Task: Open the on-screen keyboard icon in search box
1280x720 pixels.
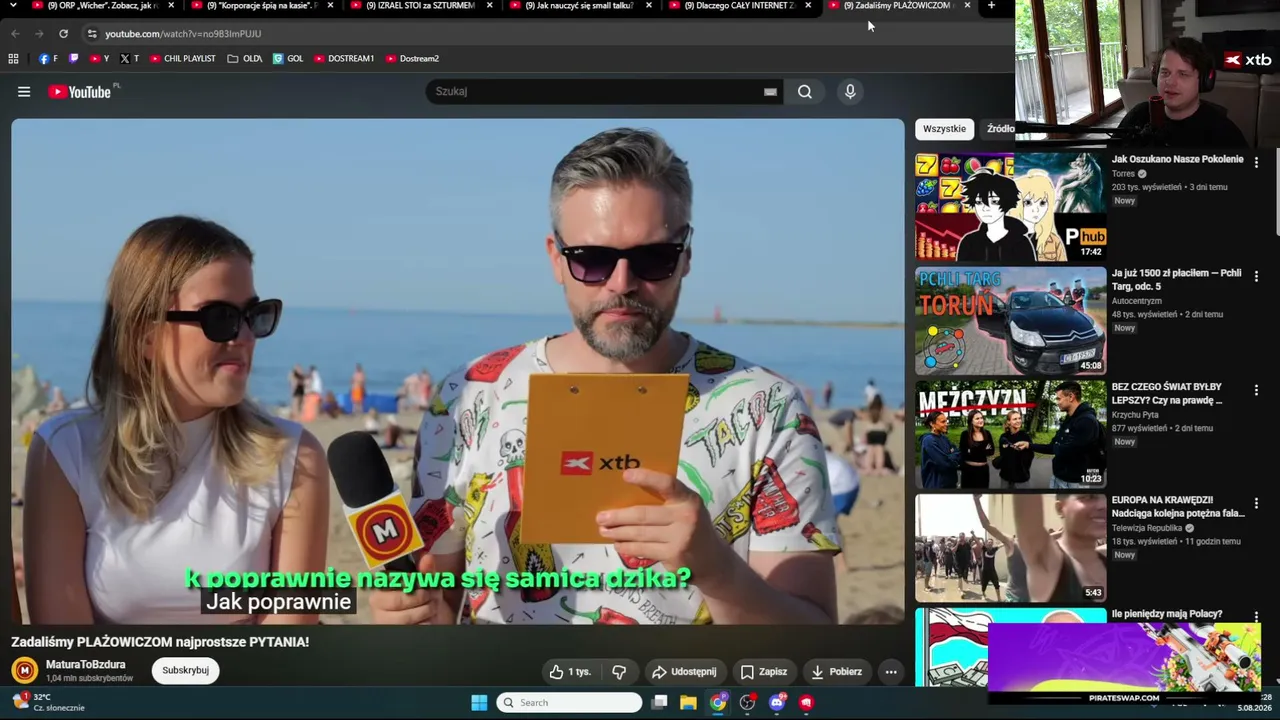Action: 770,92
